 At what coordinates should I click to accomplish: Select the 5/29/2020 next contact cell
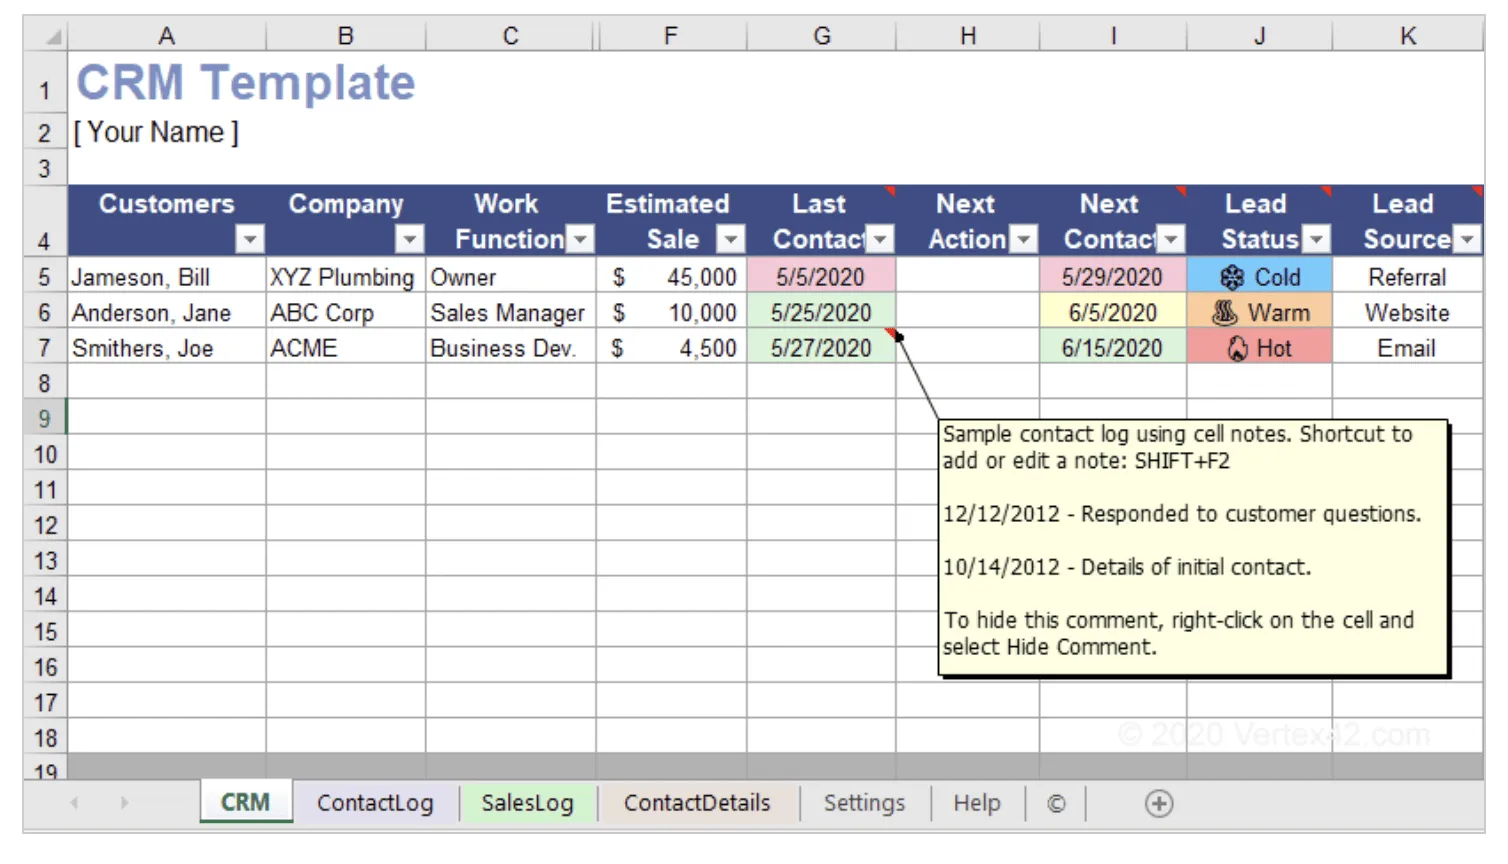pyautogui.click(x=1113, y=277)
